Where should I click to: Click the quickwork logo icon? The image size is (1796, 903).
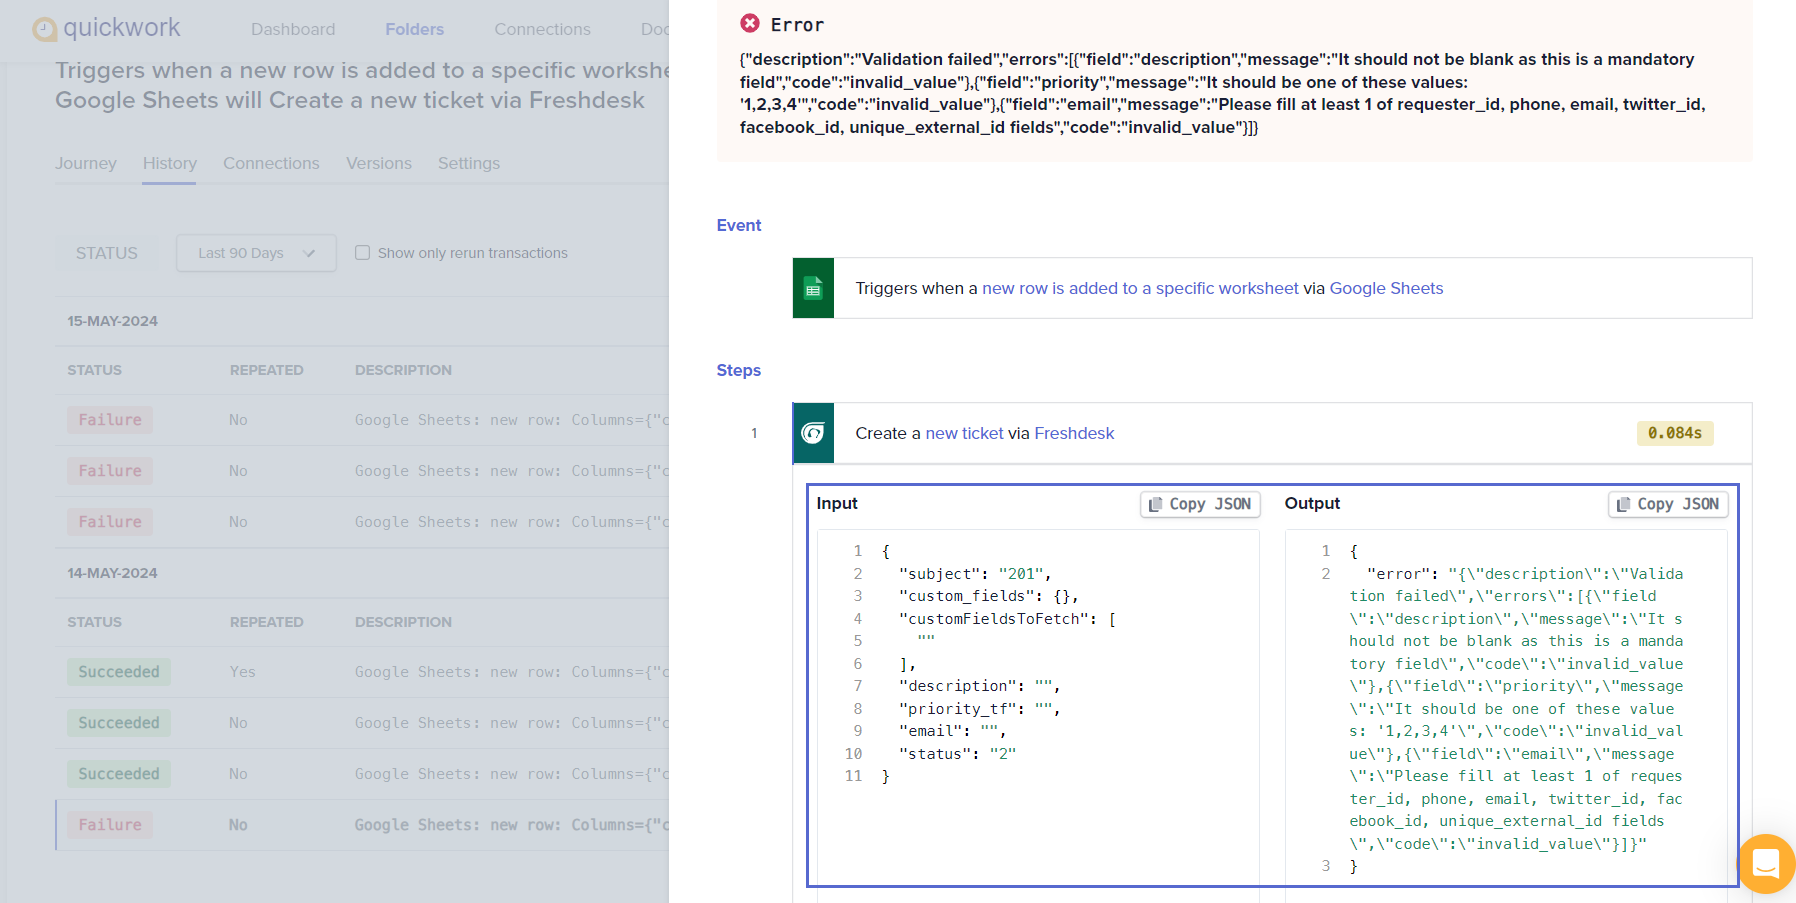click(x=45, y=29)
